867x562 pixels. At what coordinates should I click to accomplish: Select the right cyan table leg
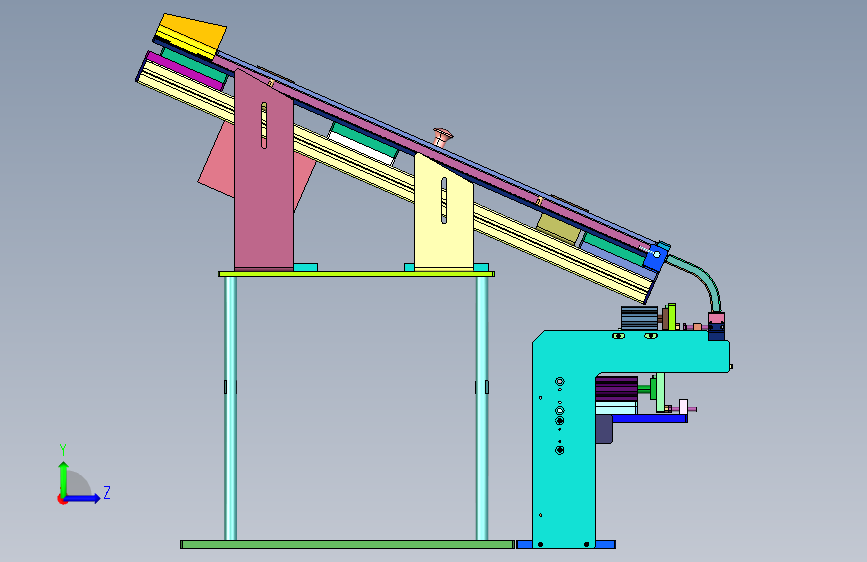[x=482, y=408]
